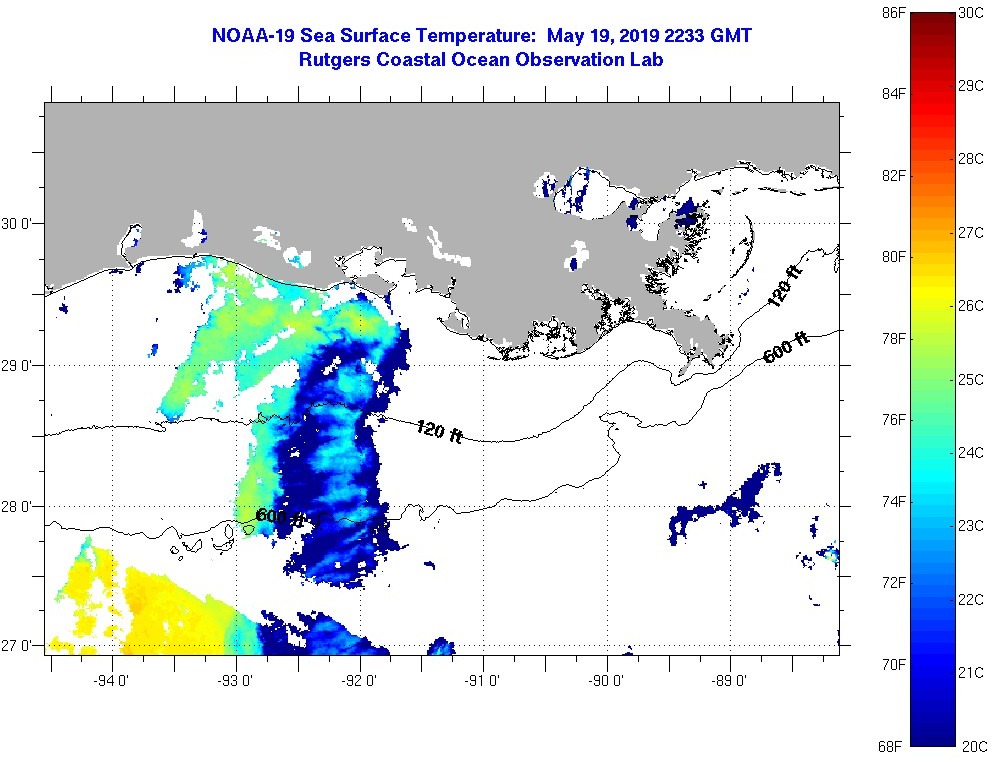This screenshot has width=992, height=761.
Task: Click the '29C' colorbar label
Action: (971, 85)
